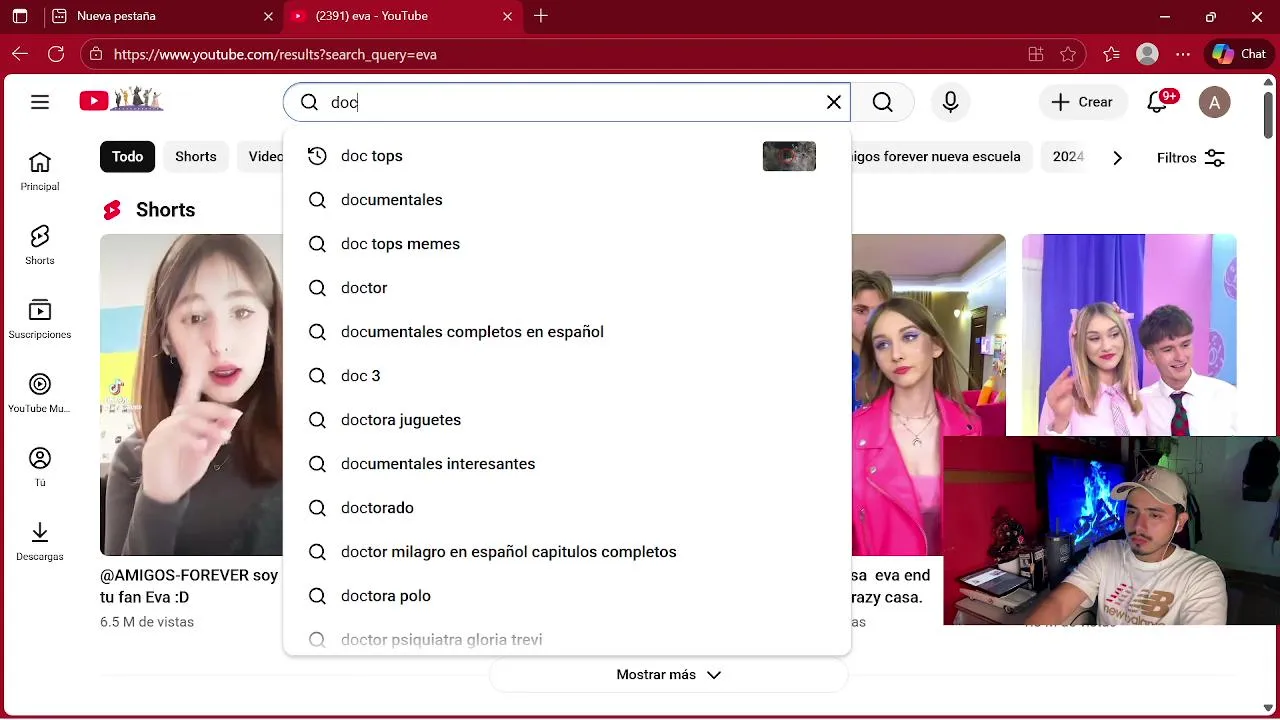View site information lock icon
The image size is (1280, 720).
95,54
